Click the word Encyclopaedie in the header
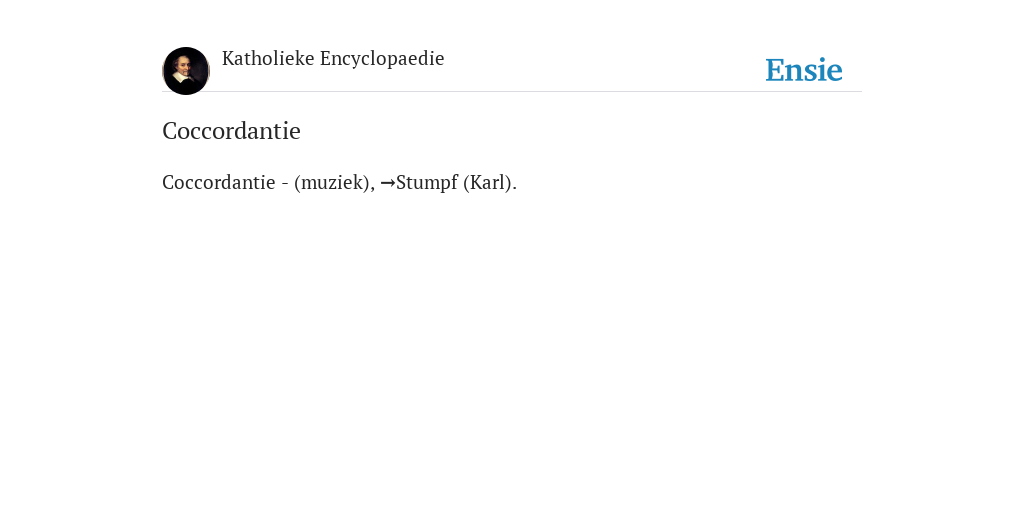 [x=382, y=59]
